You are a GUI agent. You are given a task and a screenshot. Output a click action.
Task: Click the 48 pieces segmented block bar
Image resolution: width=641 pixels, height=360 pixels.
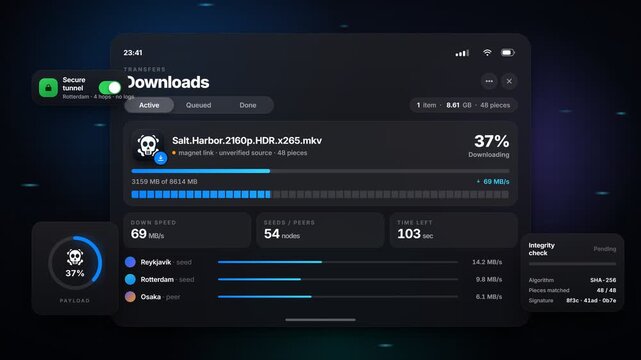[x=320, y=195]
